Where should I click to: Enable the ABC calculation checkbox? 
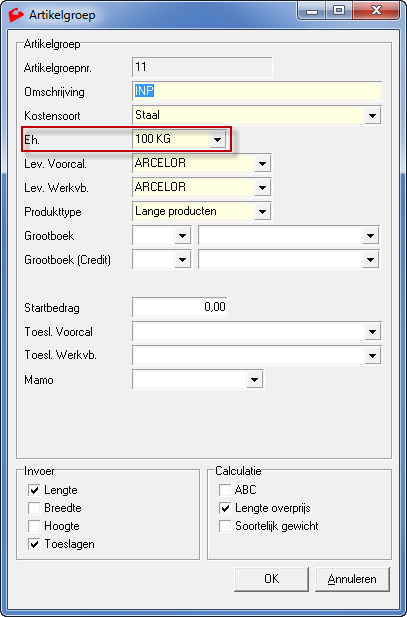click(225, 490)
